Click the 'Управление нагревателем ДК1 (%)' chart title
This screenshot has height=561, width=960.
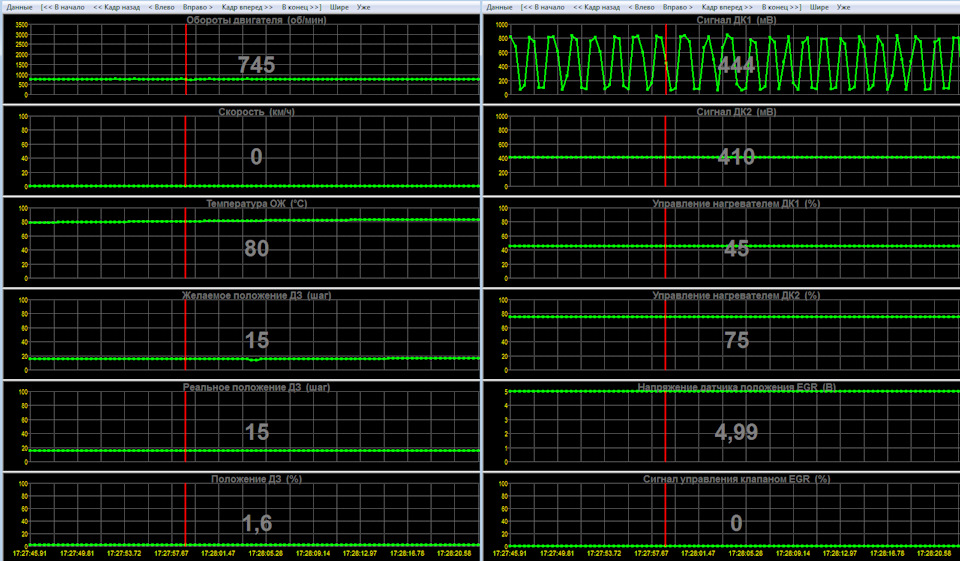click(737, 203)
